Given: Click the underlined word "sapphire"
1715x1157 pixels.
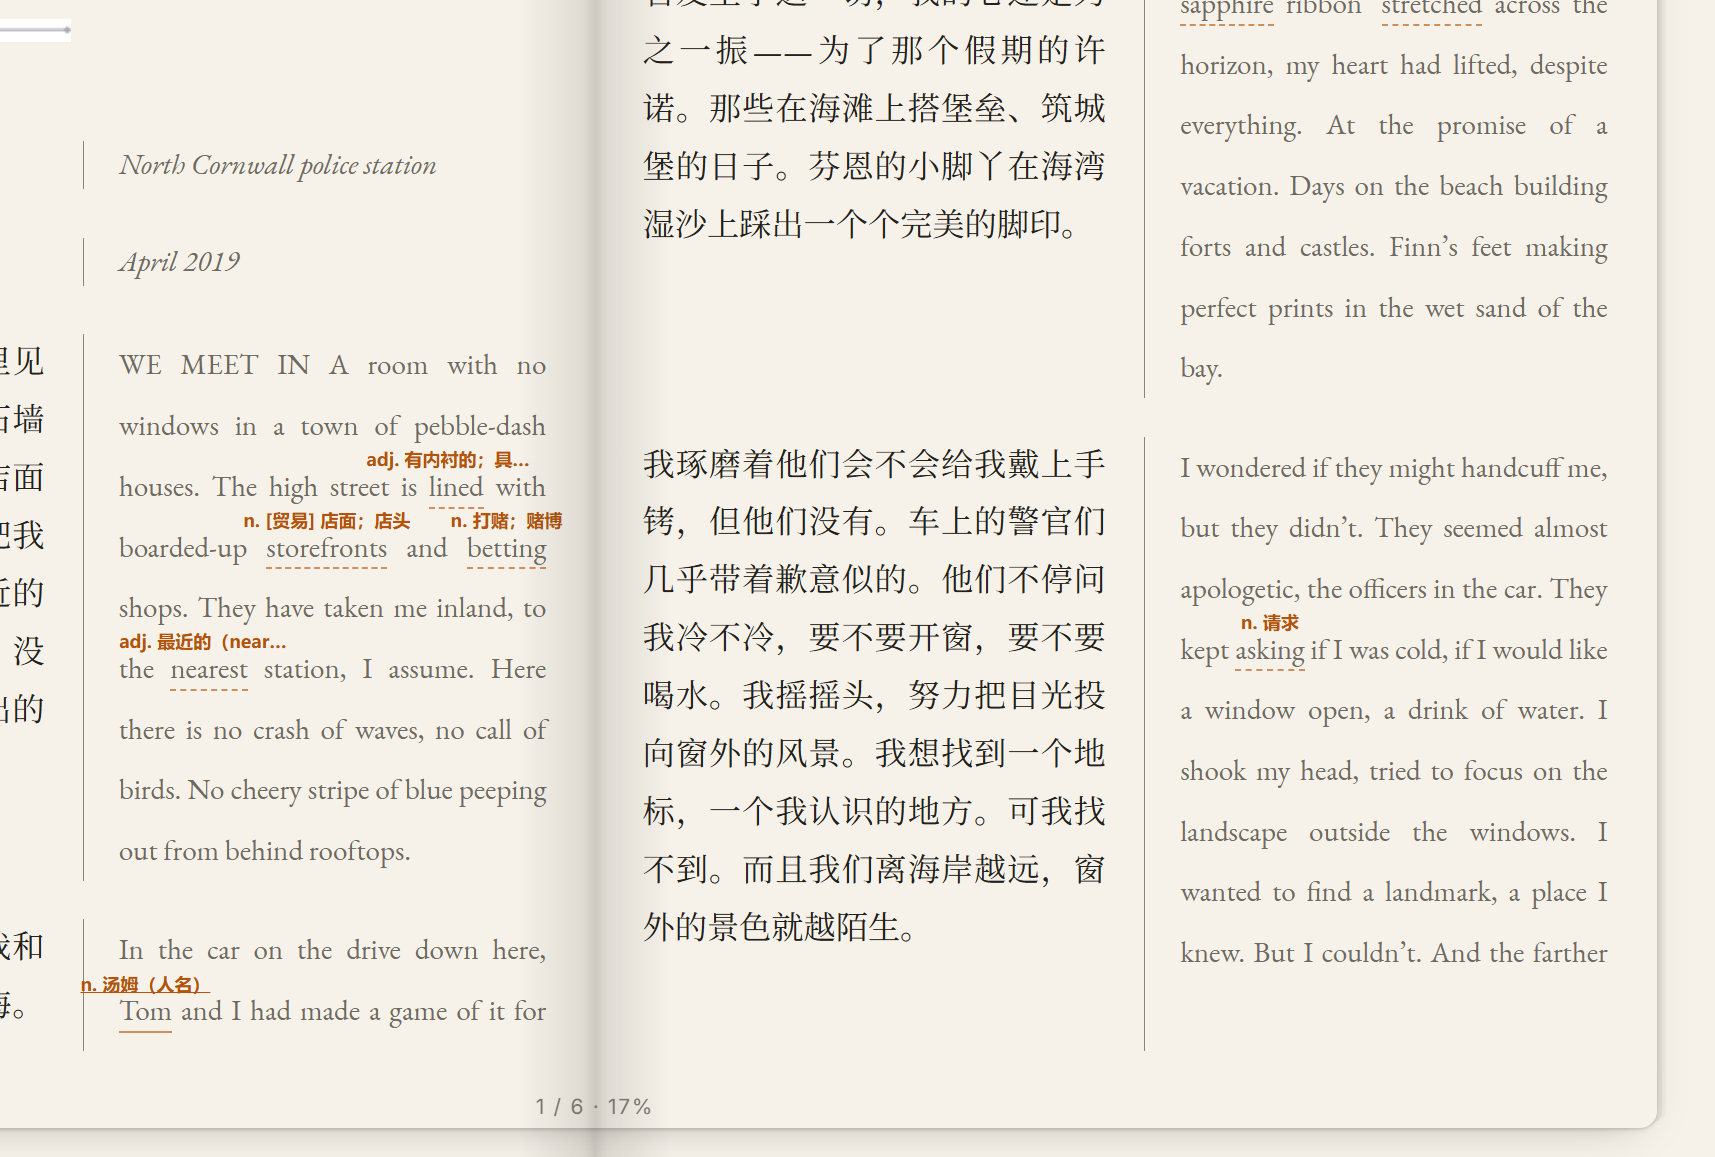Looking at the screenshot, I should [1226, 8].
